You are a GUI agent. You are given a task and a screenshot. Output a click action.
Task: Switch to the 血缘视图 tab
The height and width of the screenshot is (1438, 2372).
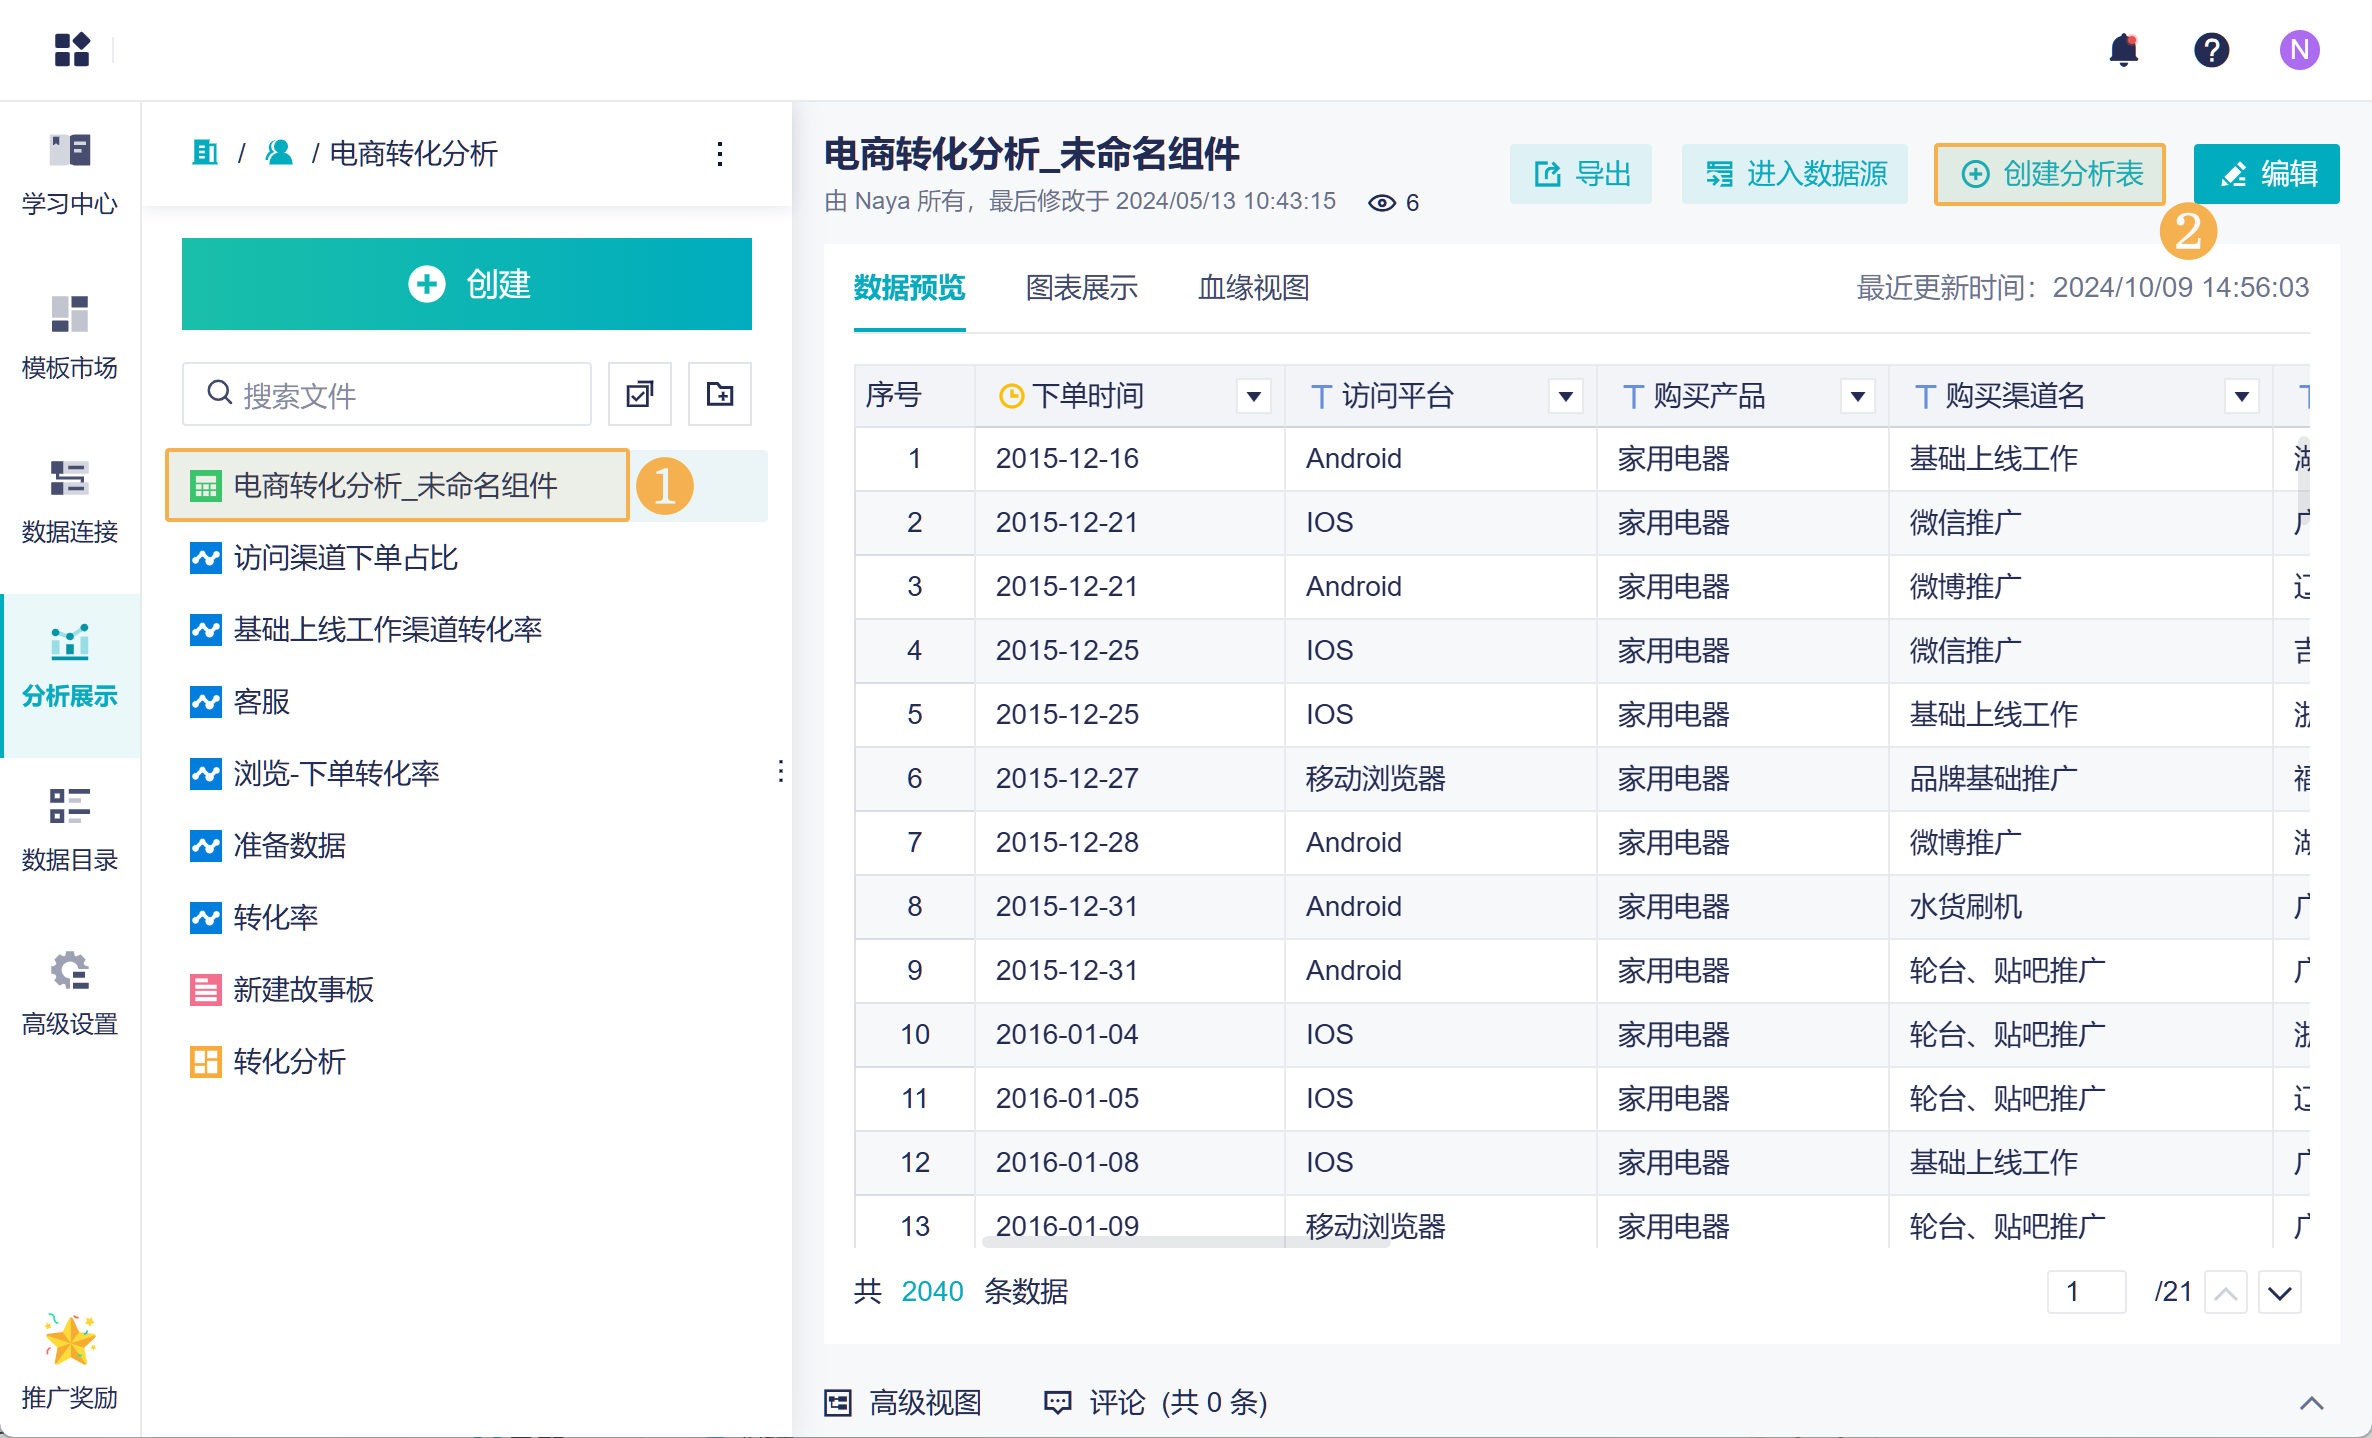(x=1253, y=288)
